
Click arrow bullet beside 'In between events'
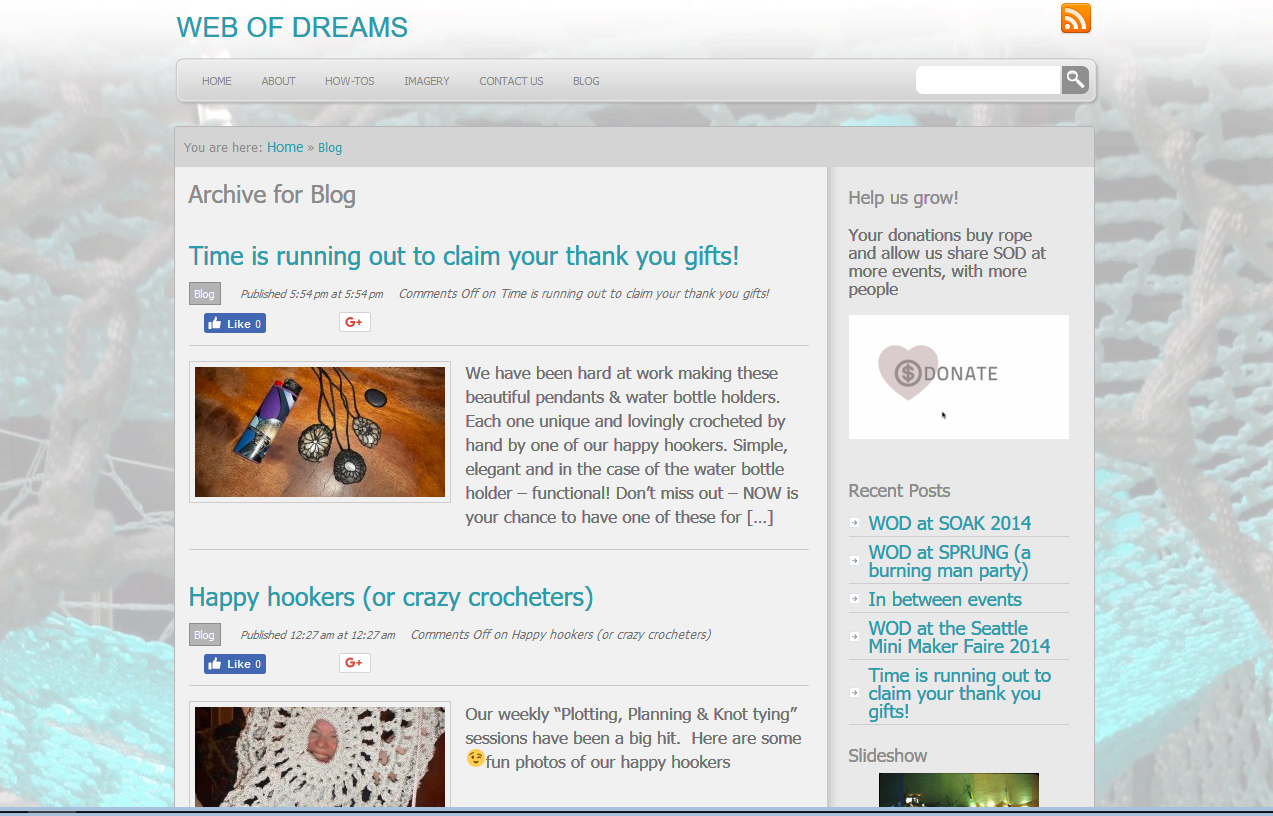[854, 598]
